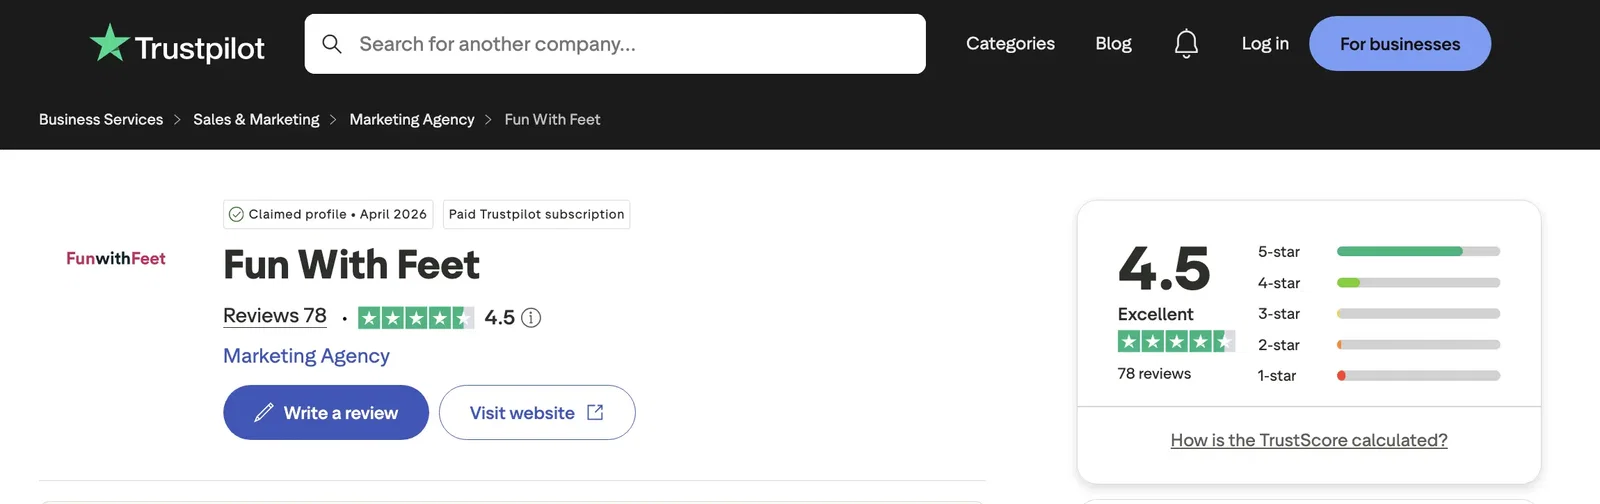The height and width of the screenshot is (504, 1600).
Task: Click the Paid Trustpilot subscription badge
Action: click(536, 214)
